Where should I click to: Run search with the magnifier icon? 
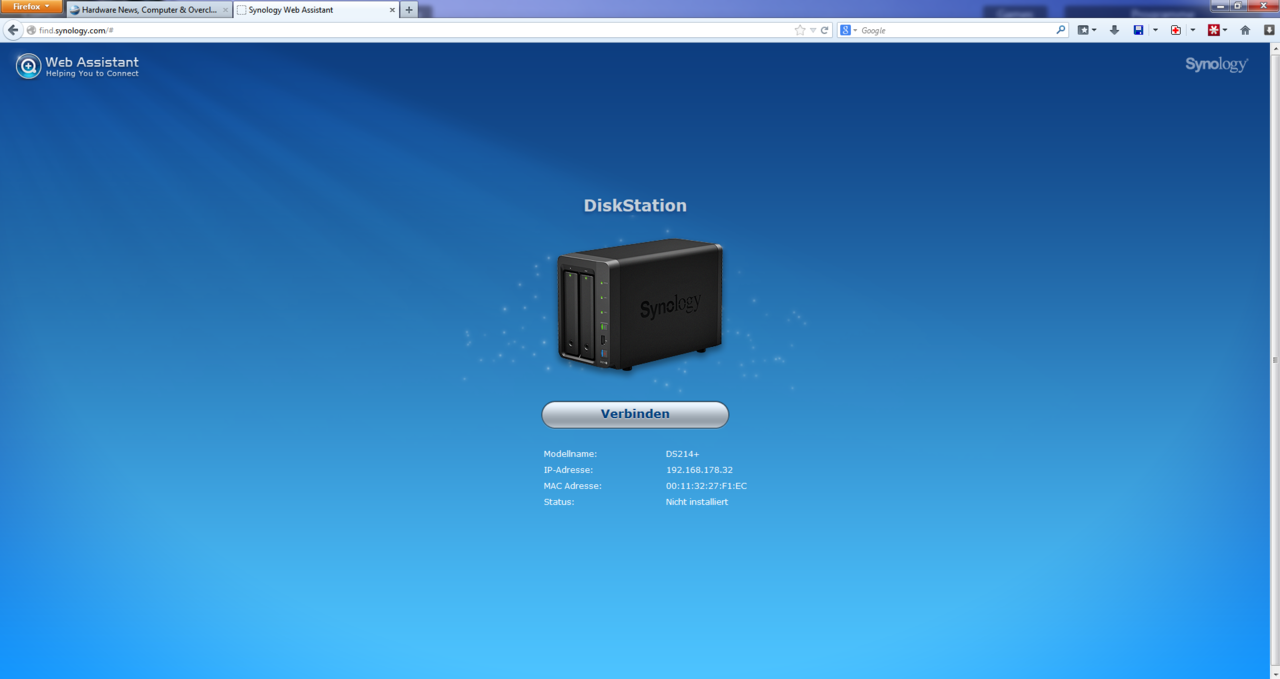(x=1061, y=31)
